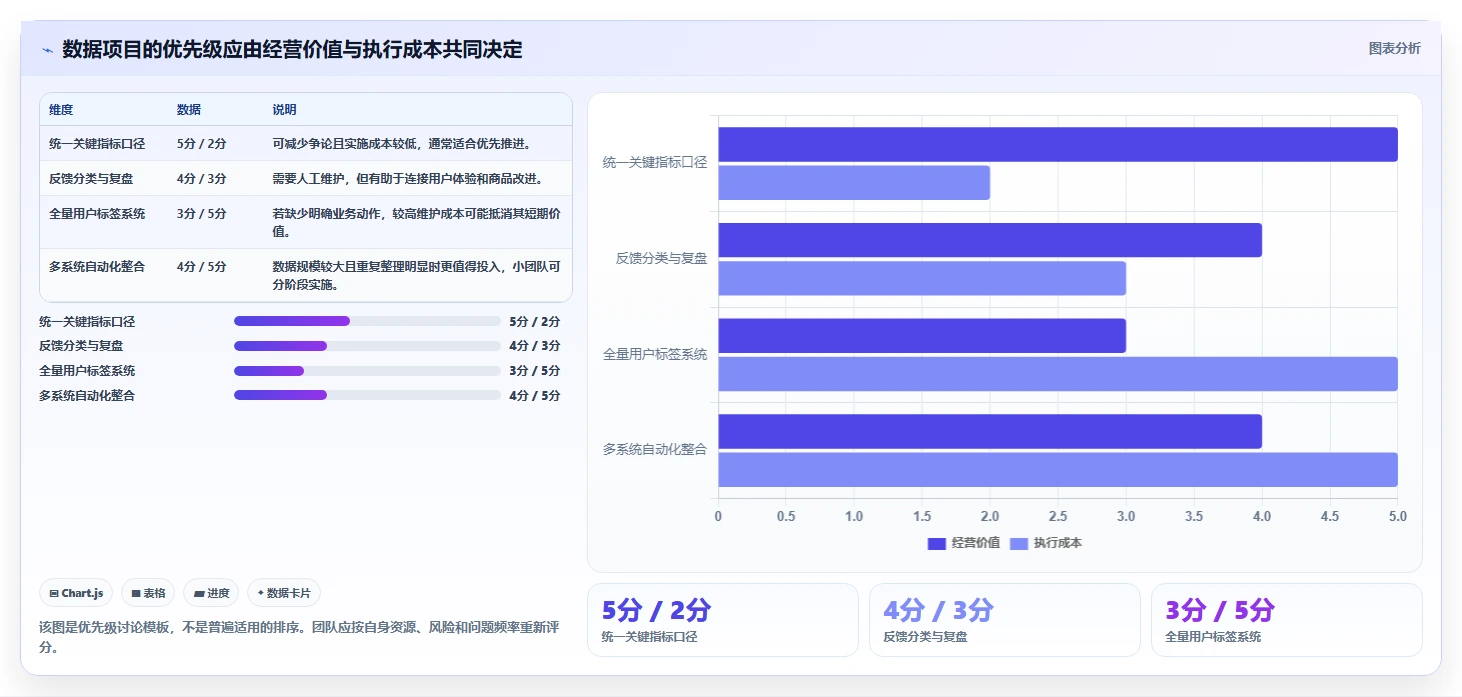Click the 表格 chip icon
The width and height of the screenshot is (1462, 697).
136,593
